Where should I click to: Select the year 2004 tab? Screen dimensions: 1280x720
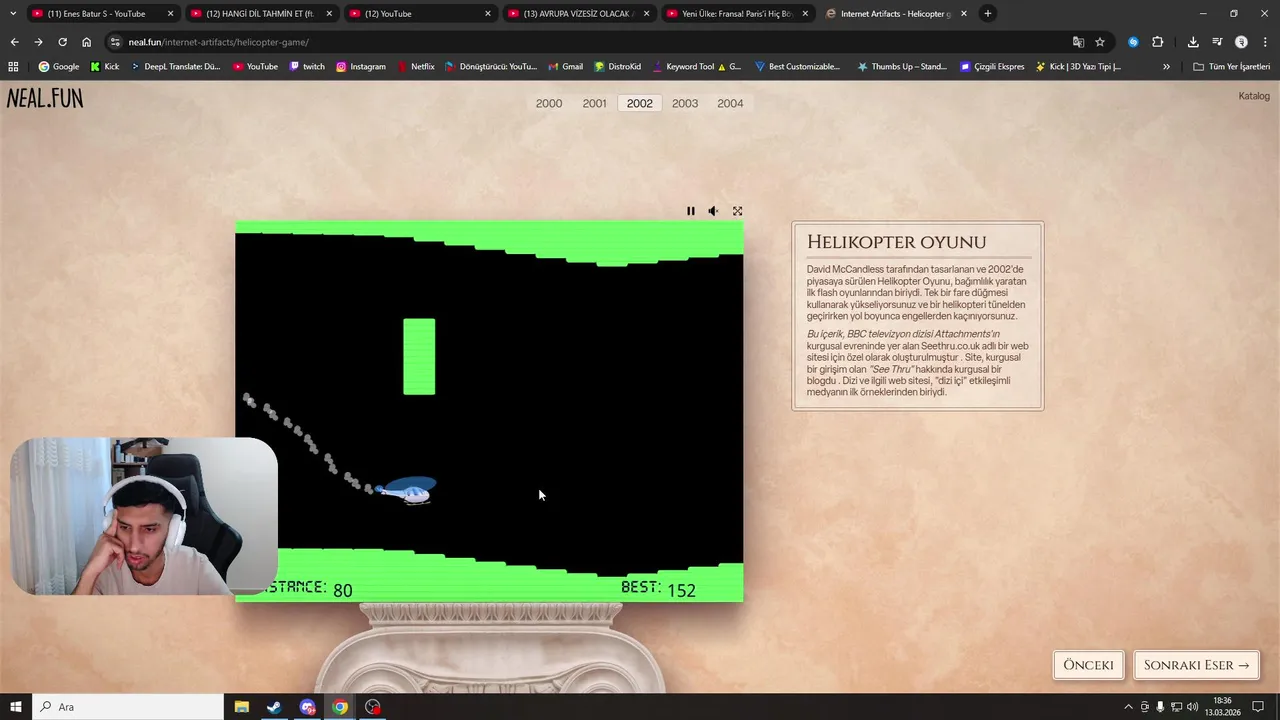pyautogui.click(x=730, y=103)
